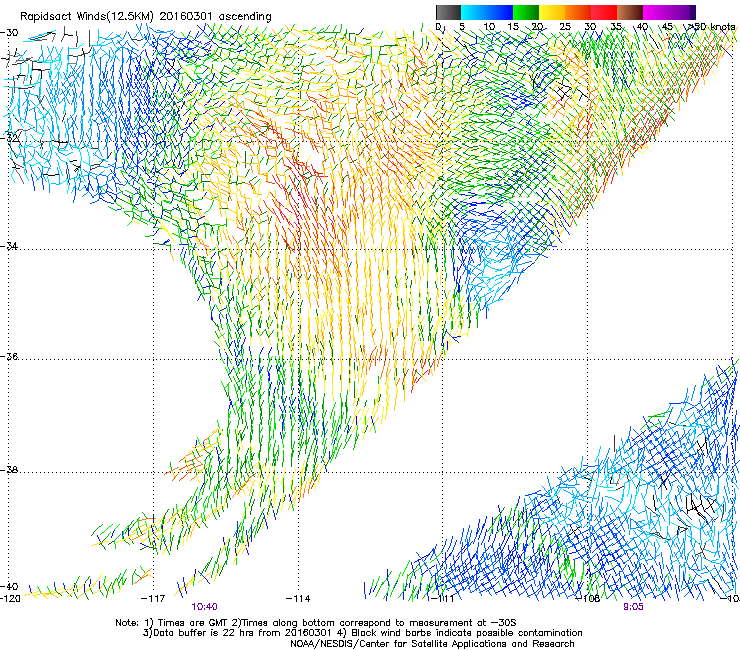The image size is (740, 650).
Task: Click the -38 latitude axis label
Action: [x=9, y=470]
